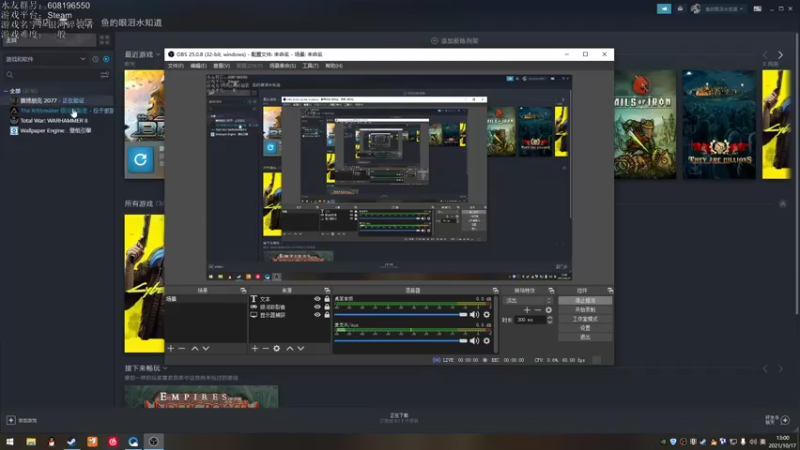Open File Explorer from the taskbar
This screenshot has height=450, width=800.
(31, 441)
